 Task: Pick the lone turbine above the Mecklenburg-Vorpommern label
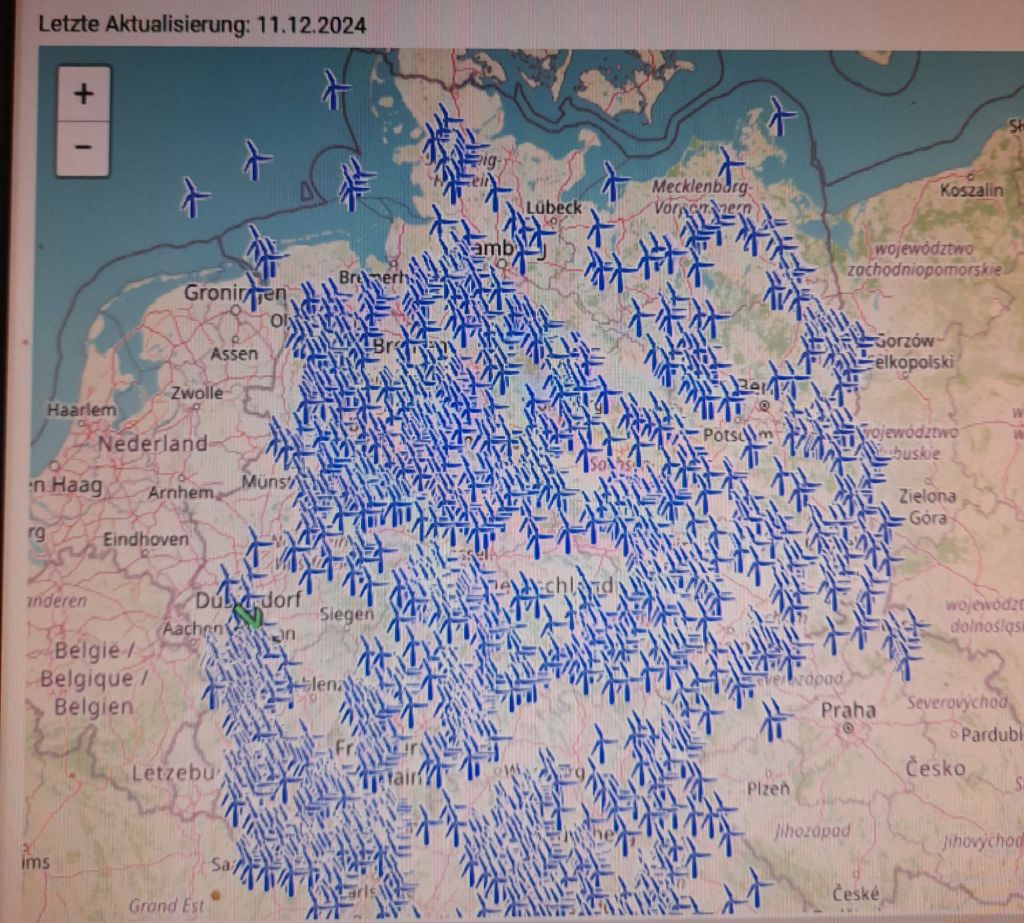[731, 164]
